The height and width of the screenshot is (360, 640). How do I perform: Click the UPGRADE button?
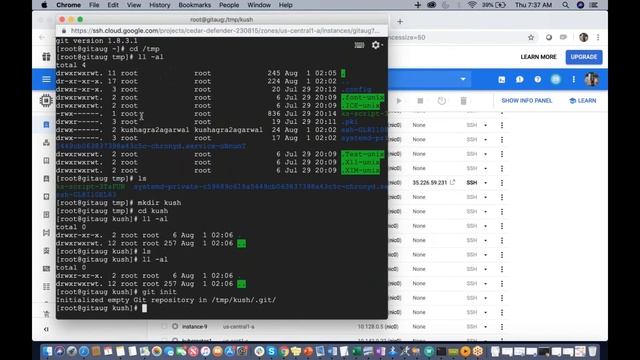[584, 57]
